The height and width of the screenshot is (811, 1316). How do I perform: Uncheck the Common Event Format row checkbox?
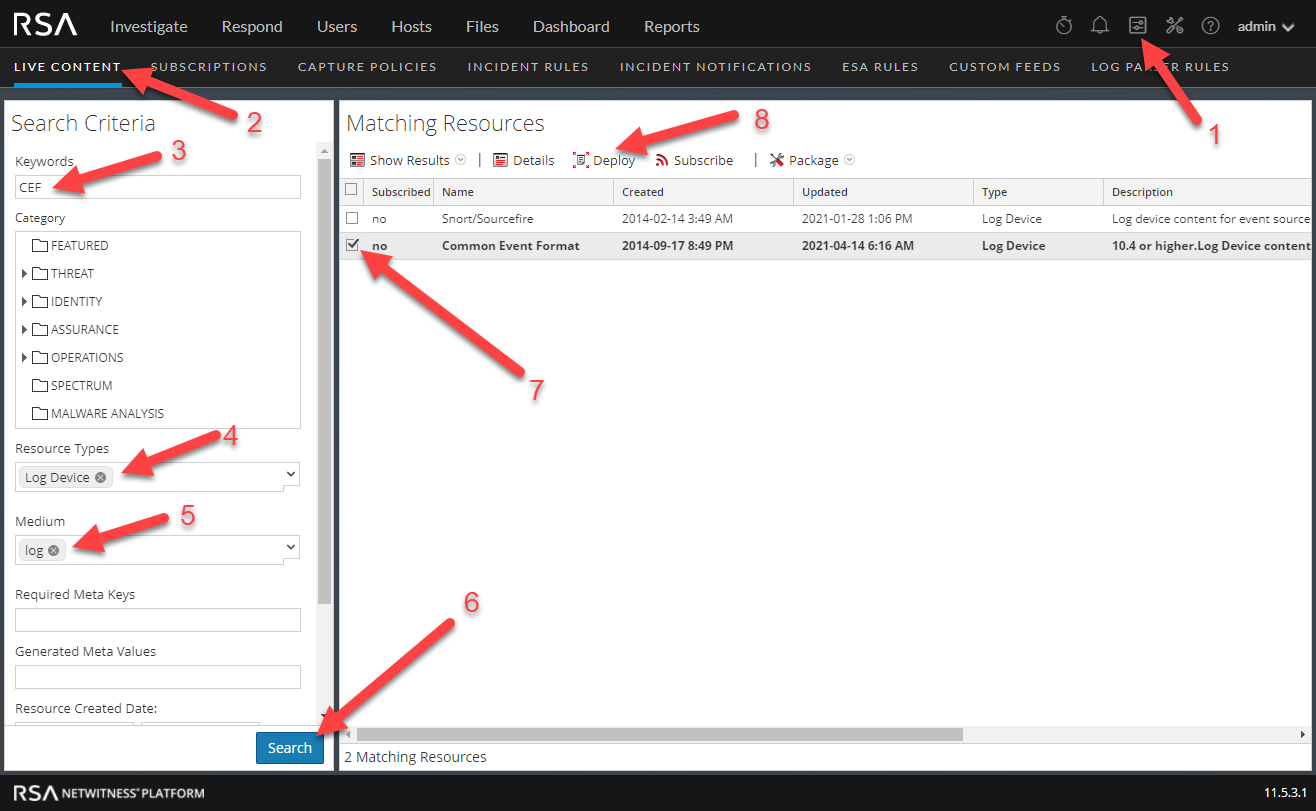click(x=352, y=245)
